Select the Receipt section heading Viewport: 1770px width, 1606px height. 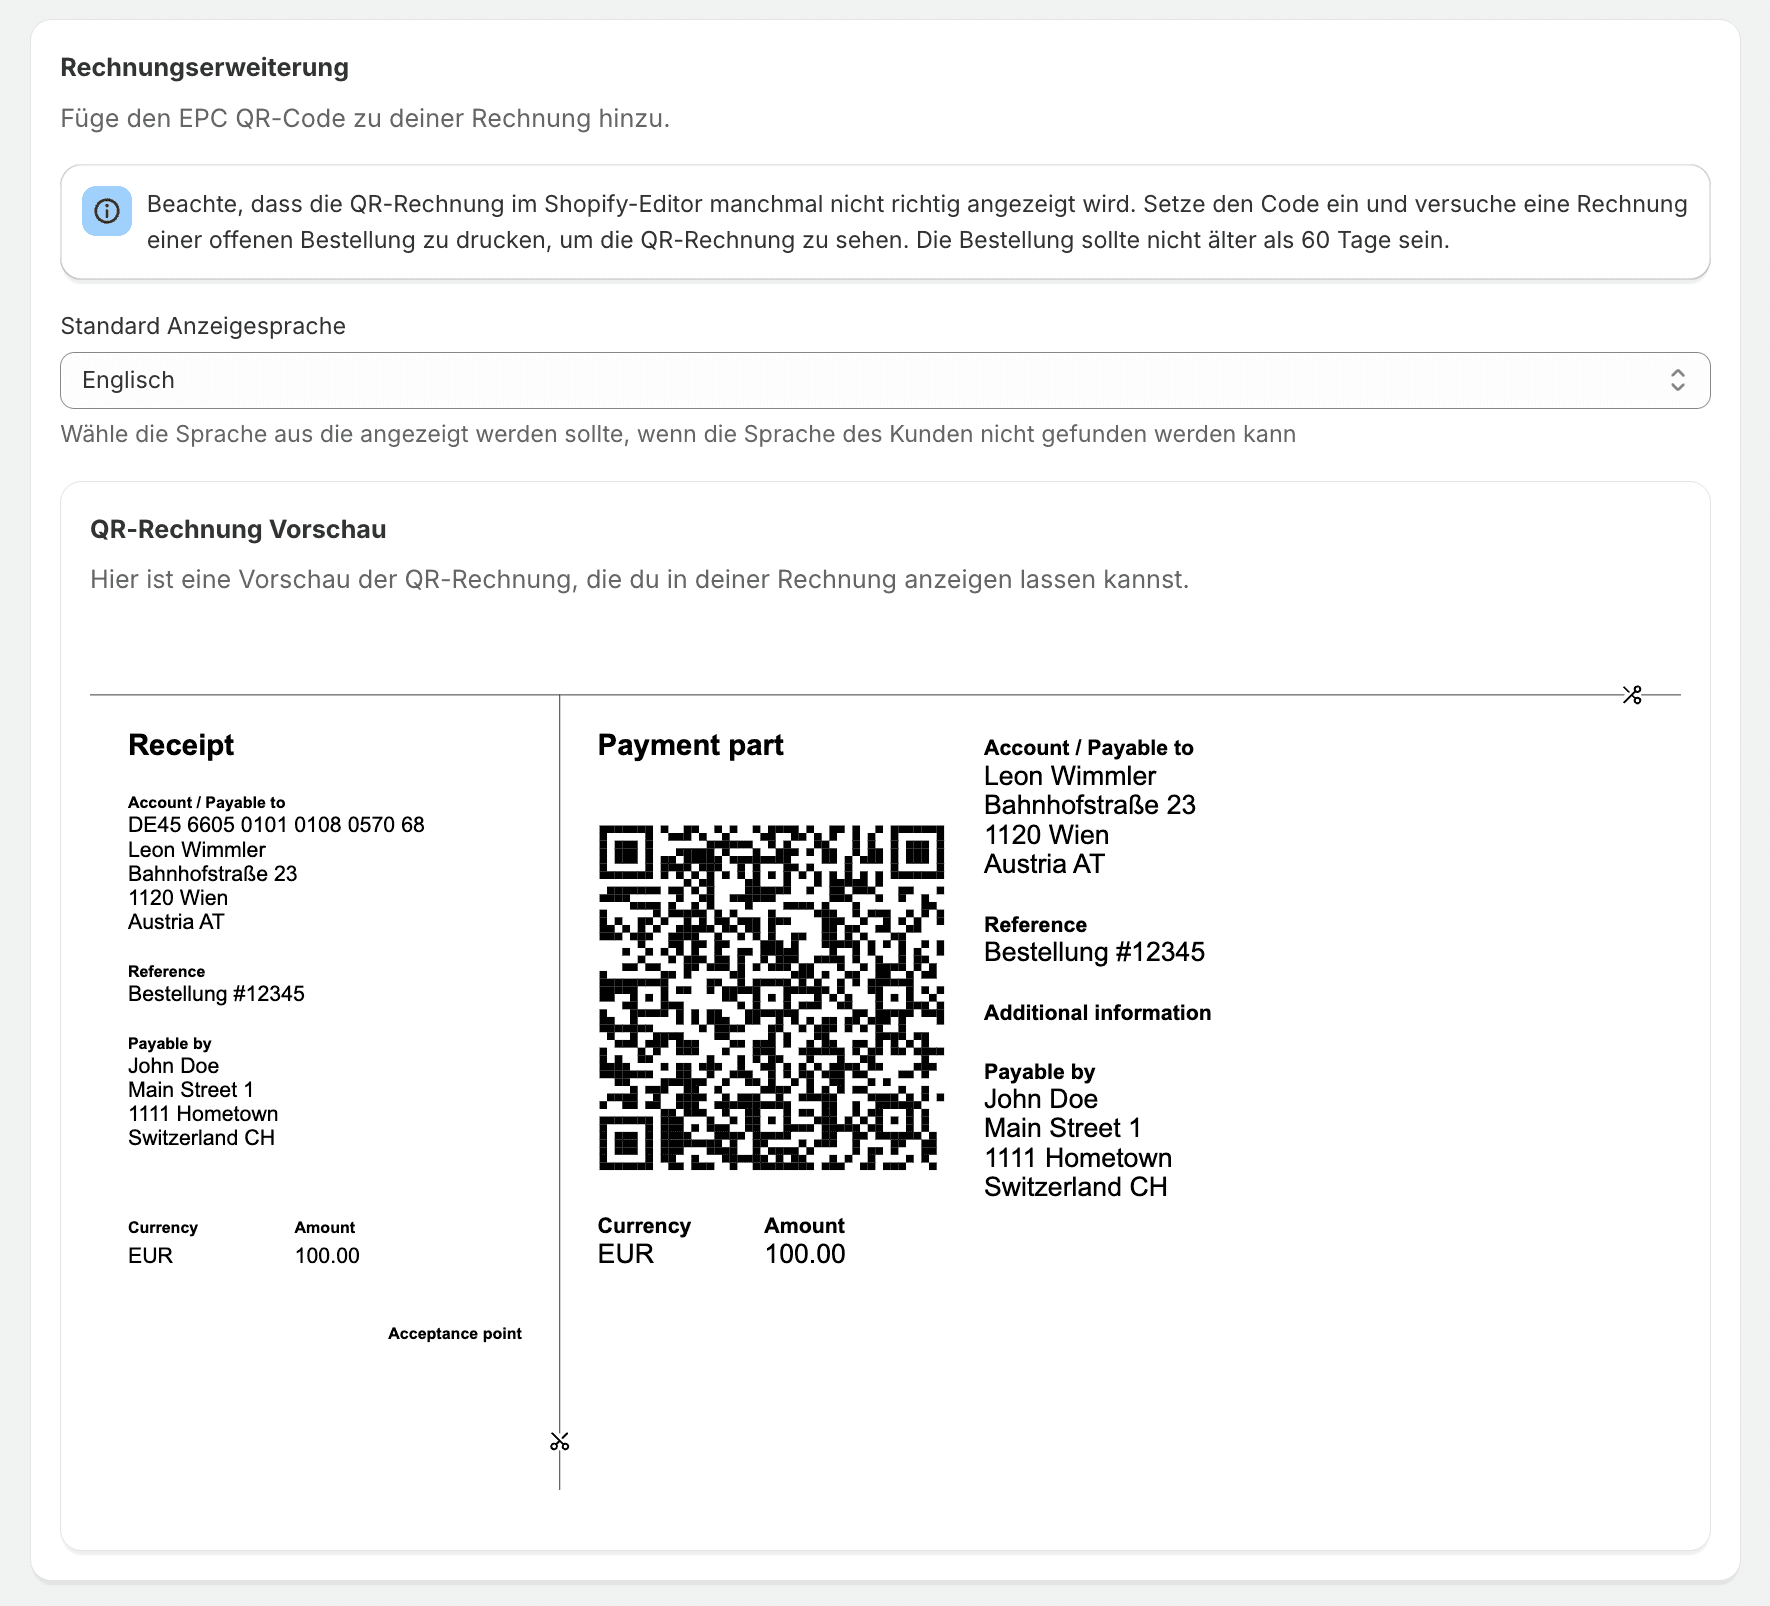coord(181,744)
